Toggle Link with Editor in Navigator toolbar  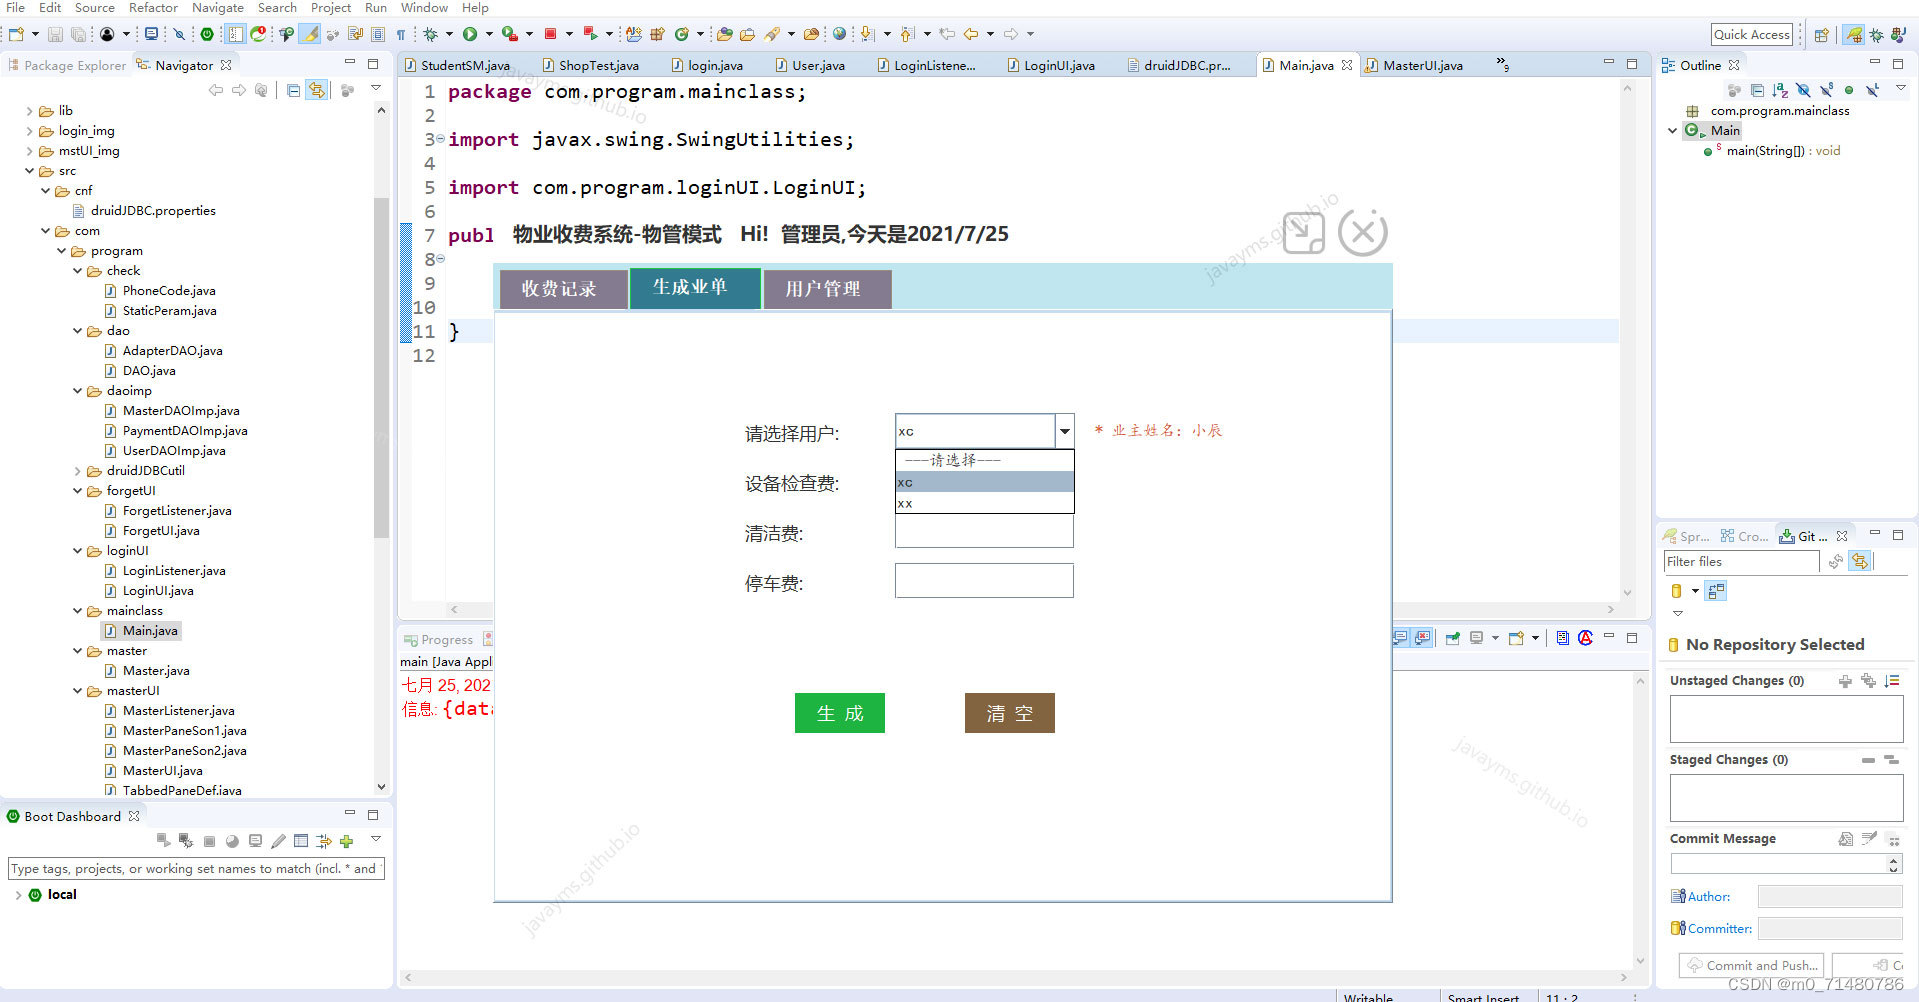pos(317,90)
